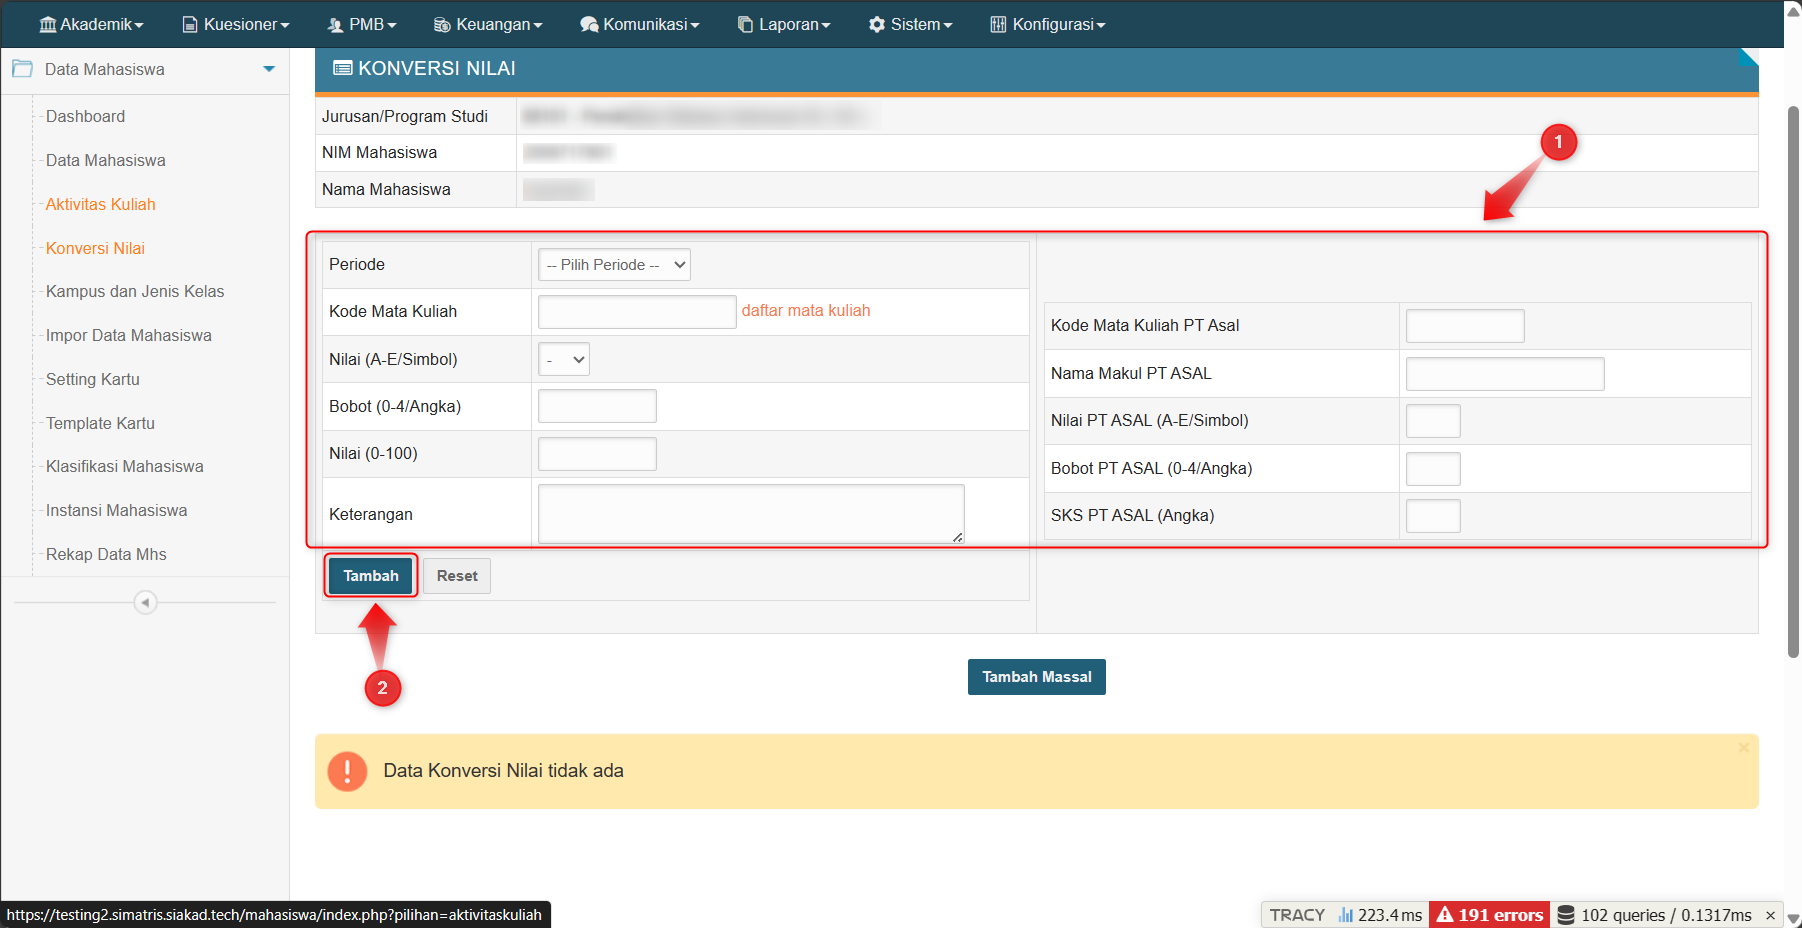Open the Pilih Periode dropdown
Image resolution: width=1802 pixels, height=928 pixels.
[x=614, y=265]
